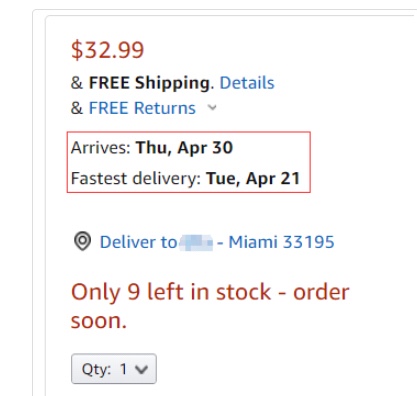Click the Miami 33195 zip text
This screenshot has width=417, height=396.
pos(281,242)
